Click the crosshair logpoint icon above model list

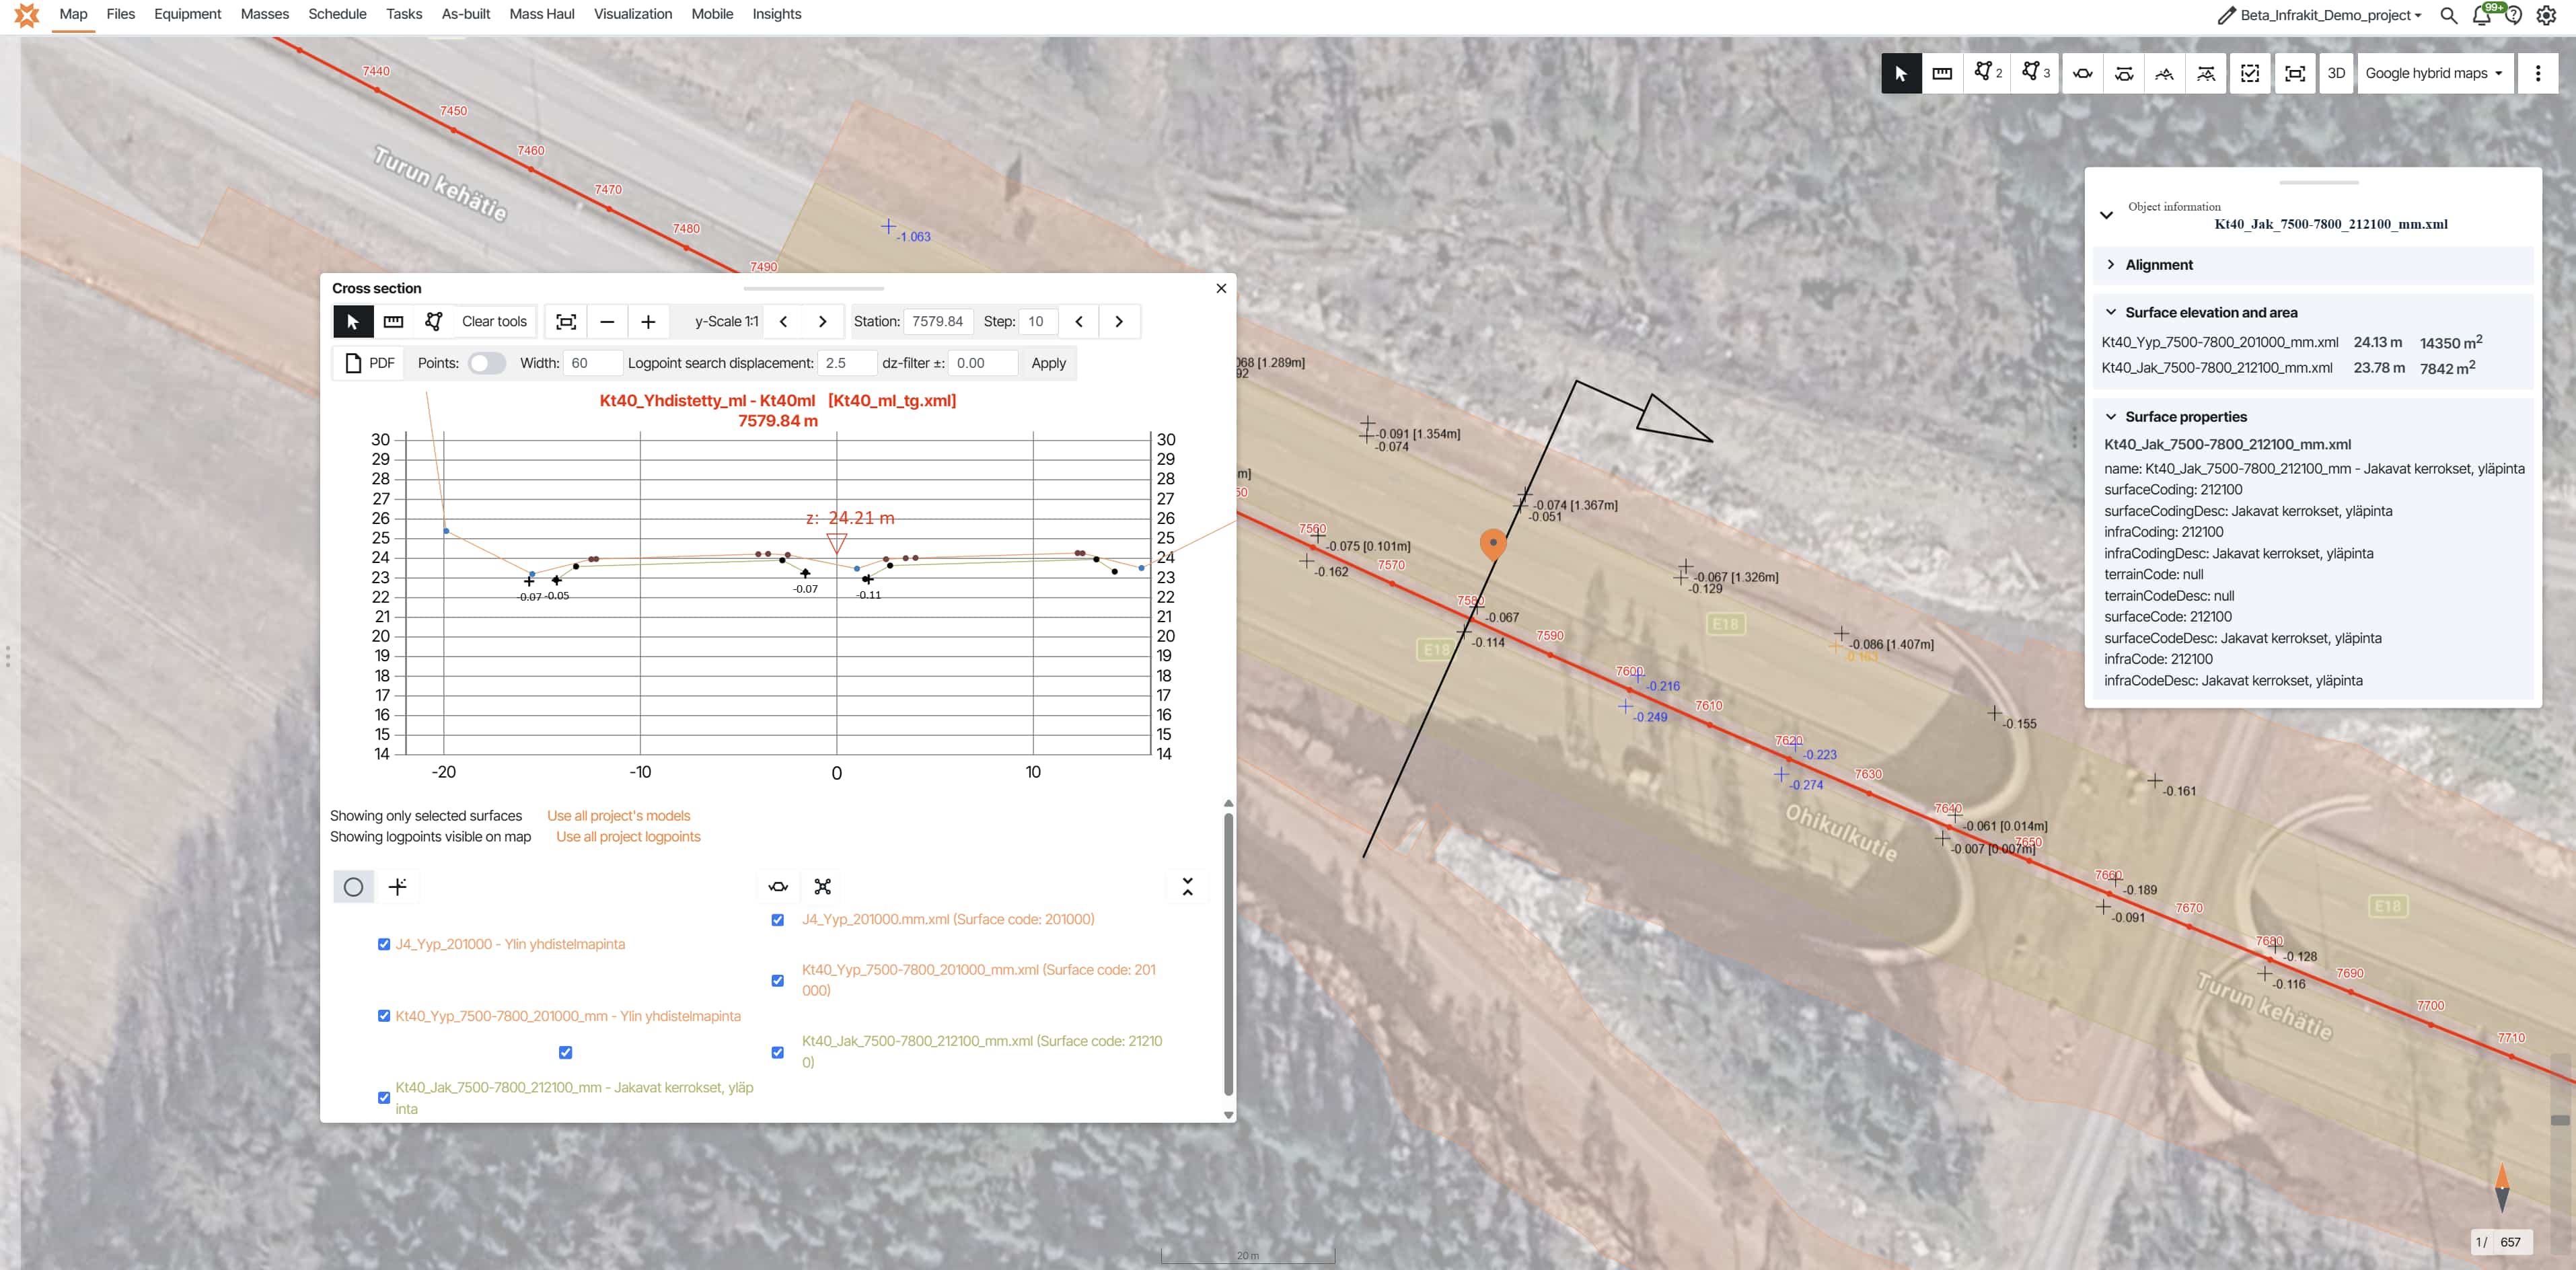397,886
